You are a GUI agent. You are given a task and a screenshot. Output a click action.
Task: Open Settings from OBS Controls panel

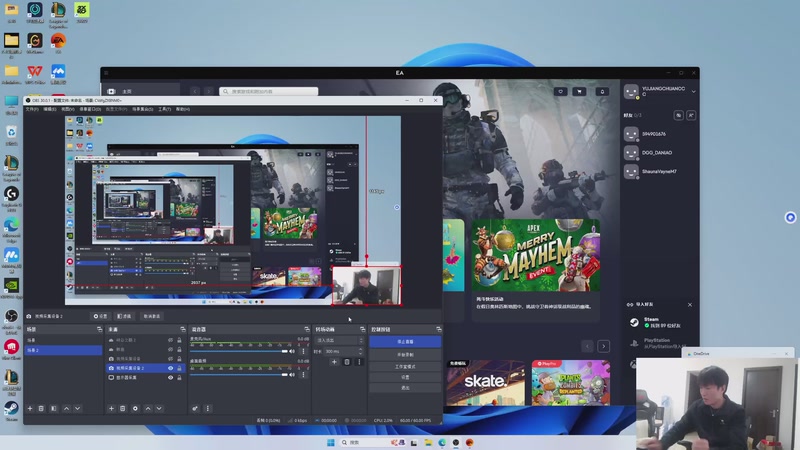pyautogui.click(x=405, y=377)
